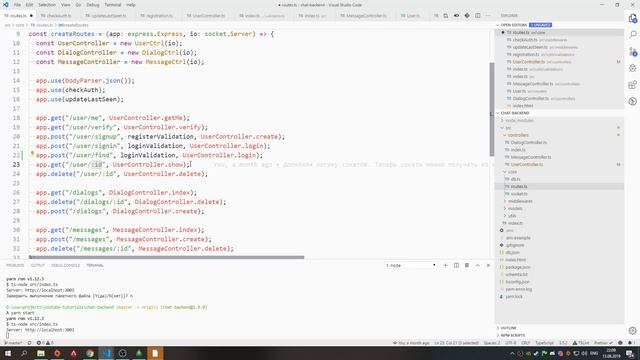Open the Debug menu
Viewport: 640px width, 360px height.
click(x=93, y=5)
